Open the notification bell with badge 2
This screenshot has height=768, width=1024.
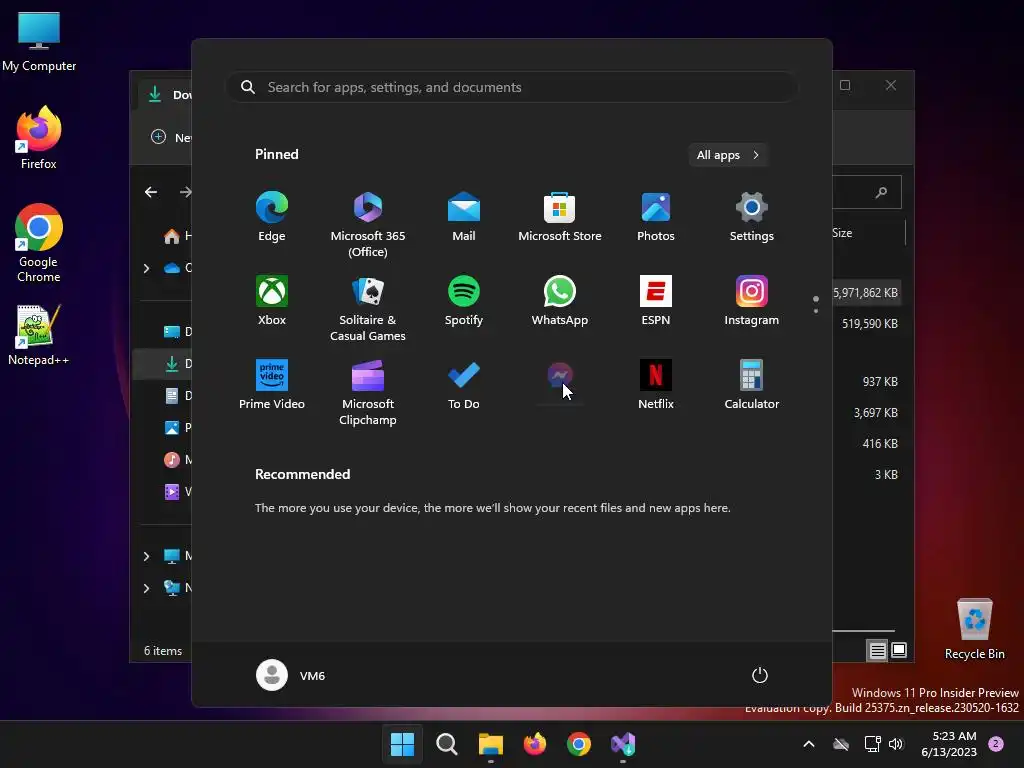(x=996, y=744)
